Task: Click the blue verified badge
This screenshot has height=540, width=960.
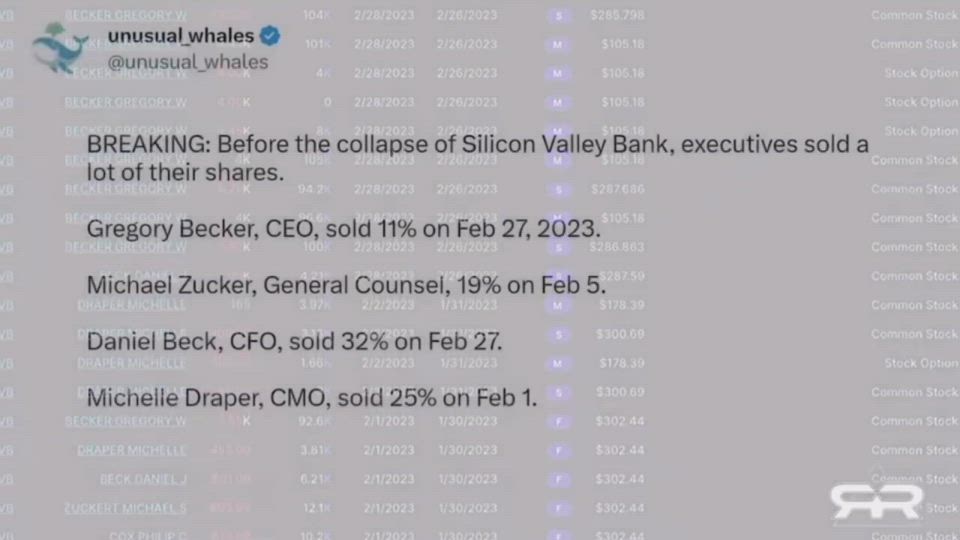Action: 270,37
